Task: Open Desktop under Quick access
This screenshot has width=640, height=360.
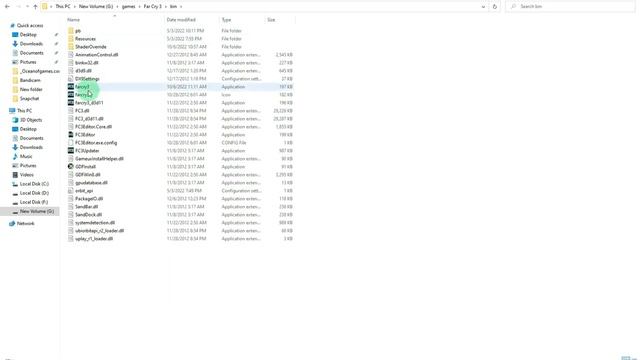Action: pos(28,35)
